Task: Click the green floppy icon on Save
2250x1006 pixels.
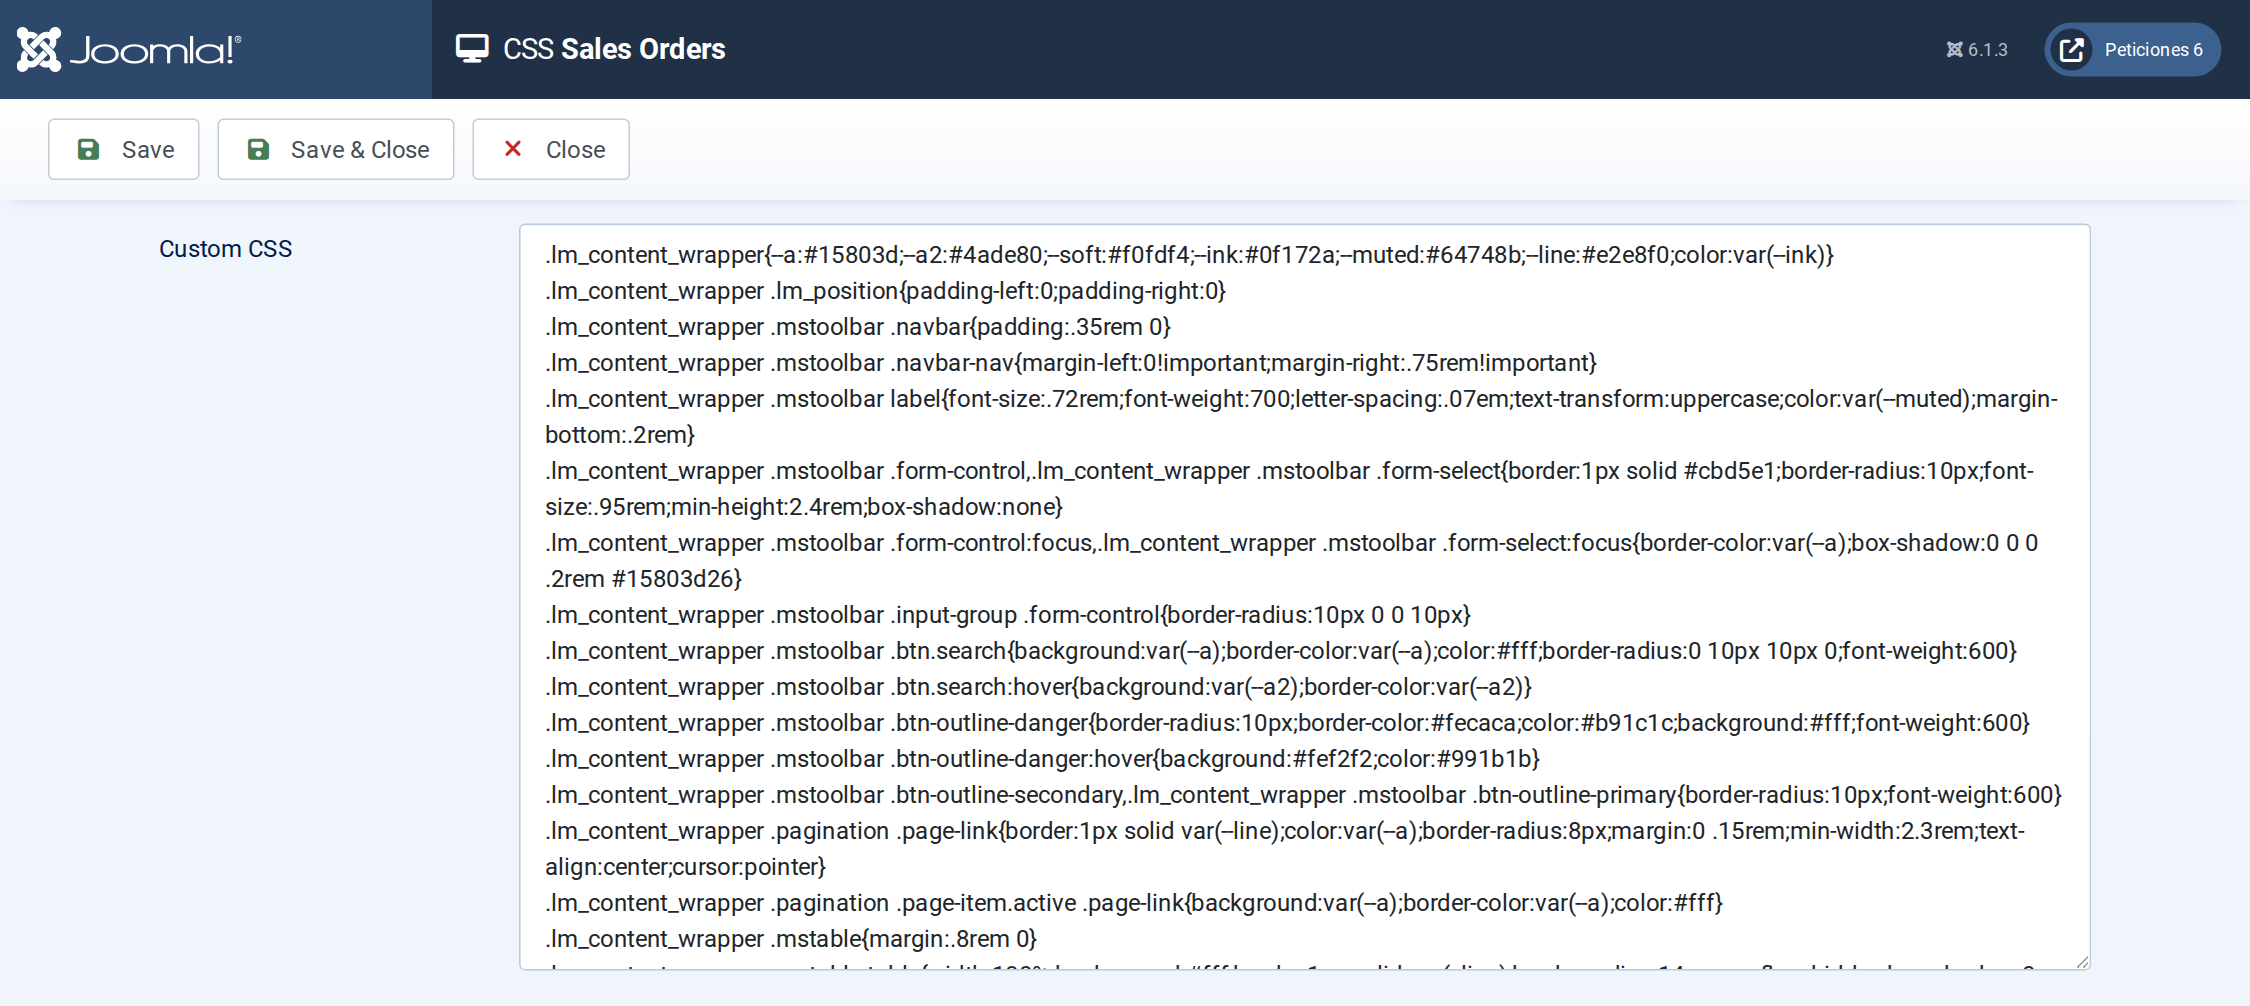Action: tap(88, 149)
